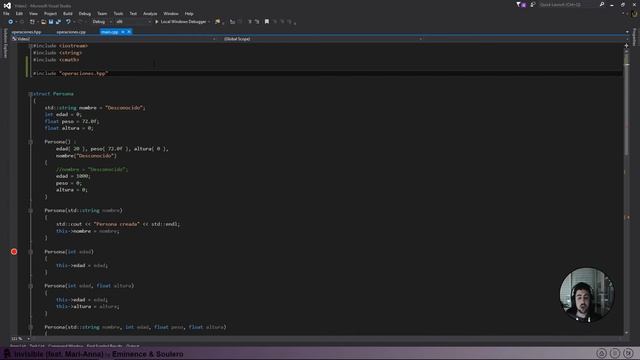This screenshot has width=640, height=360.
Task: Switch to the operaciones.hpp tab
Action: point(27,32)
